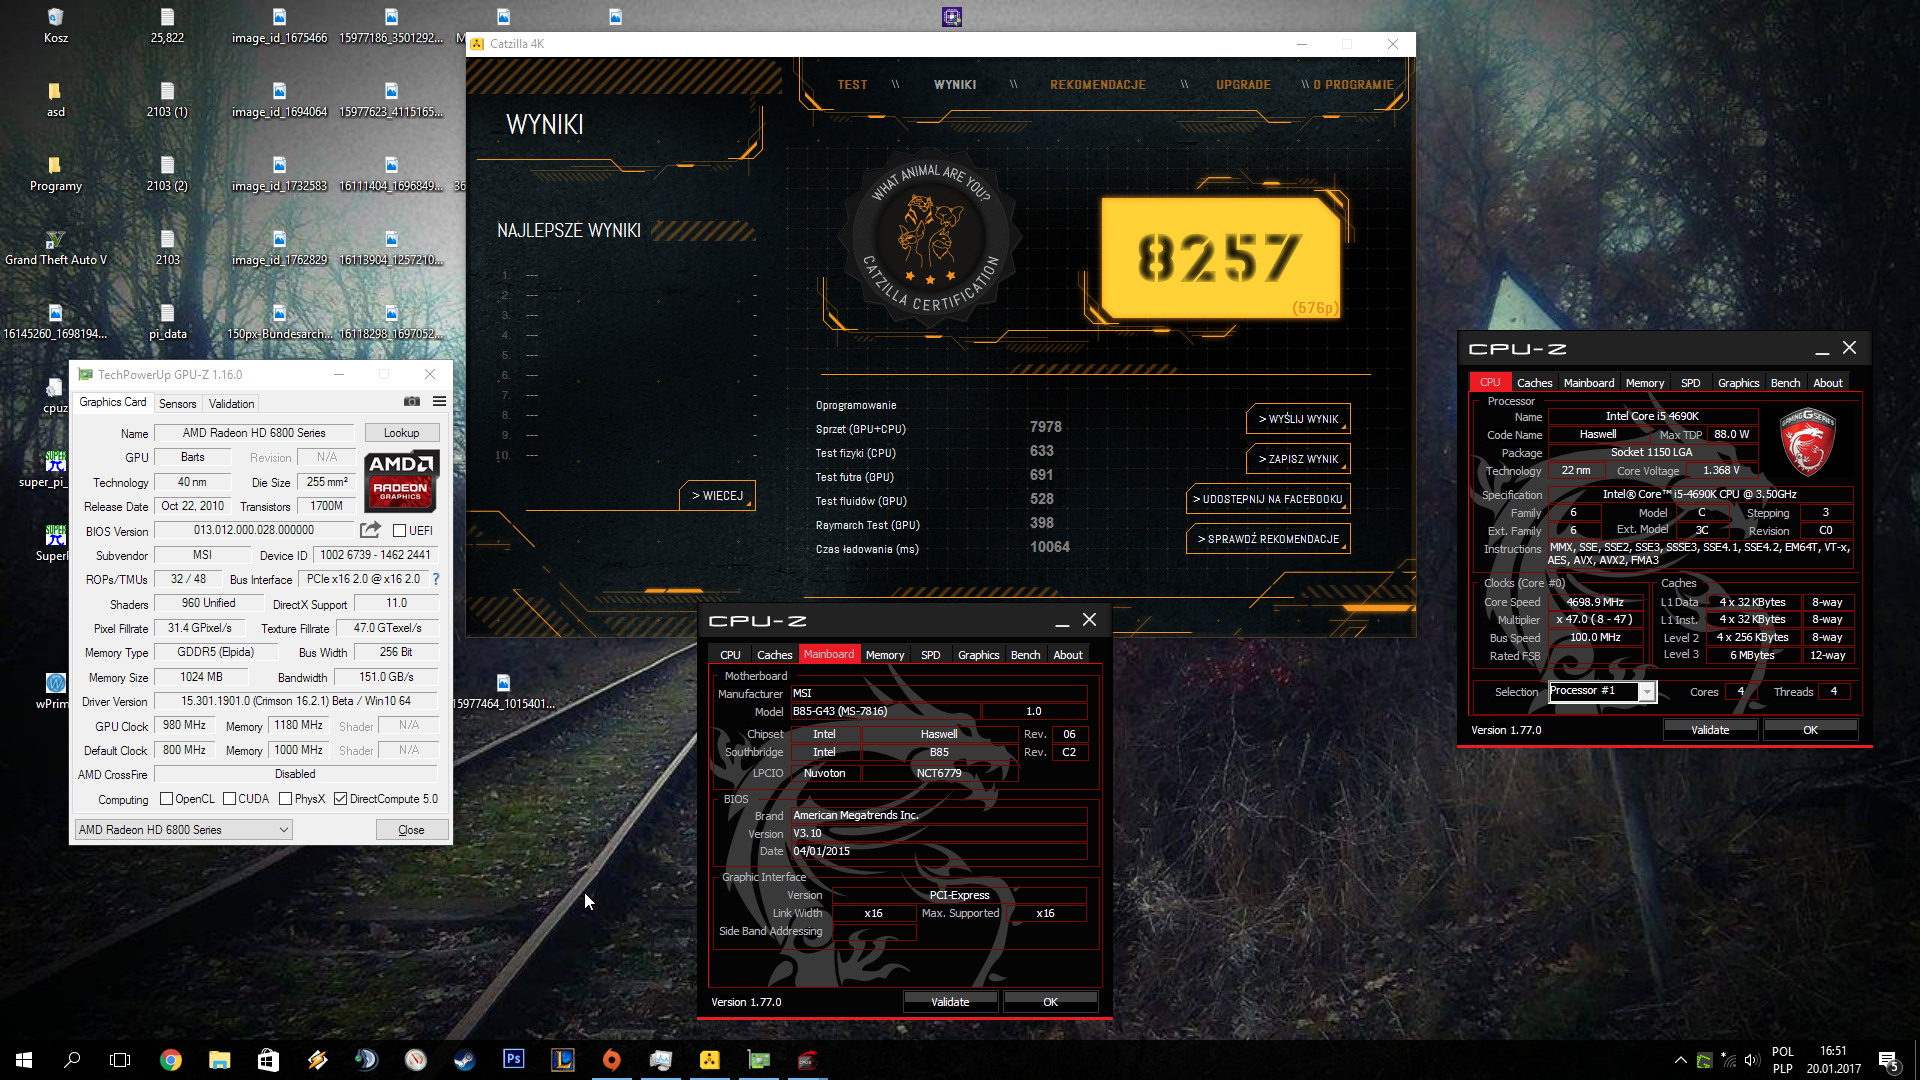Toggle the UEFI checkbox in GPU-Z

[399, 531]
